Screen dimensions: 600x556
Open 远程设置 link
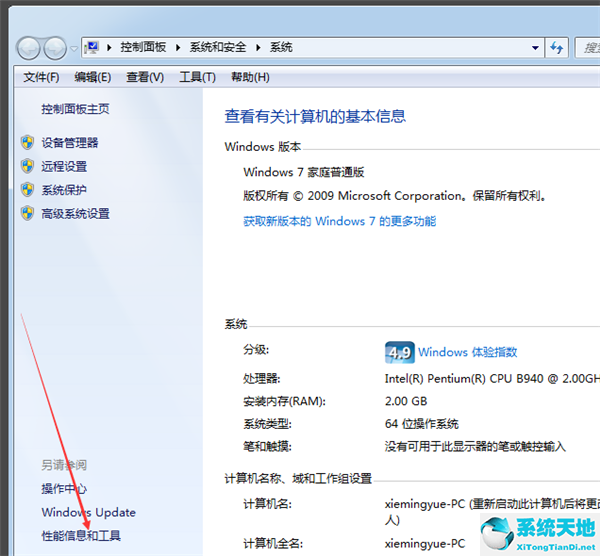point(64,166)
